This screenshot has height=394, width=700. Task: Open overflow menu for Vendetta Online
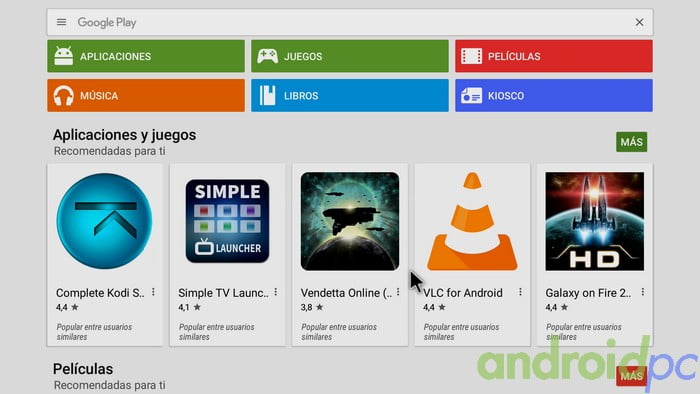click(398, 292)
